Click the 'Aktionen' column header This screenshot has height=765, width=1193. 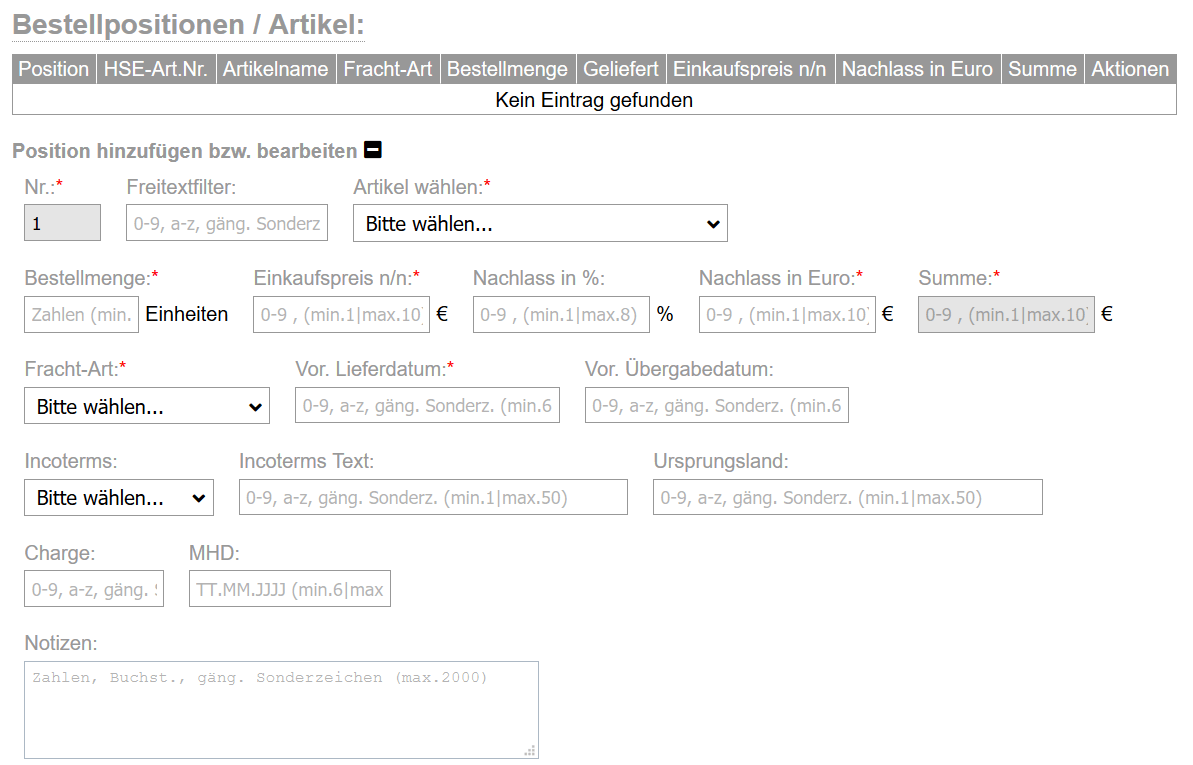pos(1130,69)
